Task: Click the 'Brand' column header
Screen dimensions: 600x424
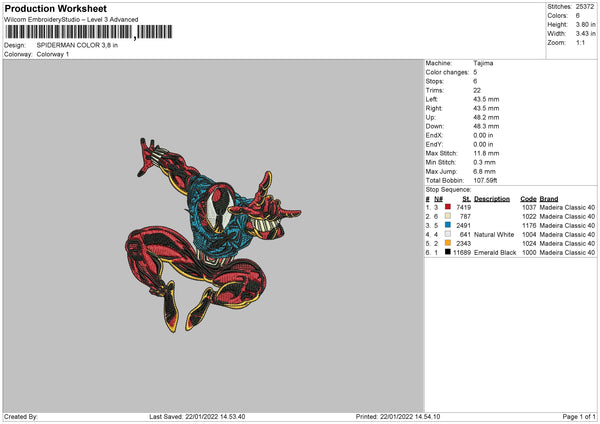Action: pos(549,199)
